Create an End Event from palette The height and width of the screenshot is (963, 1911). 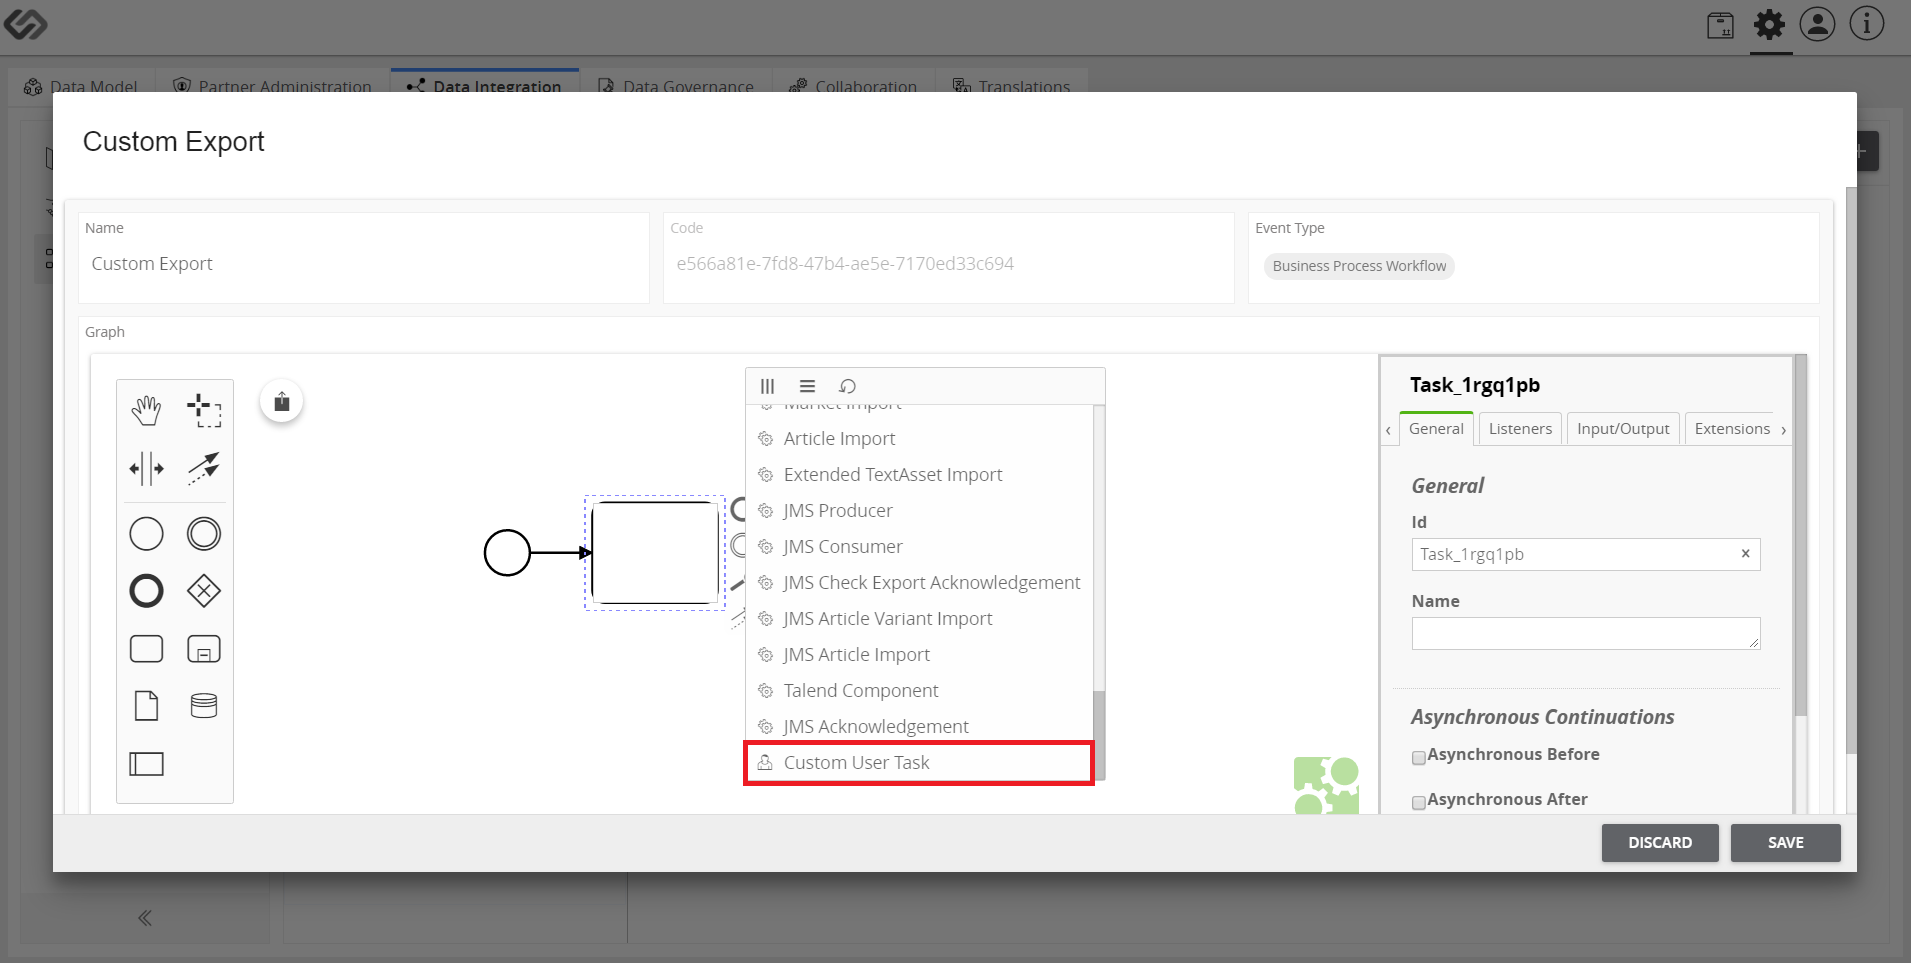[146, 591]
